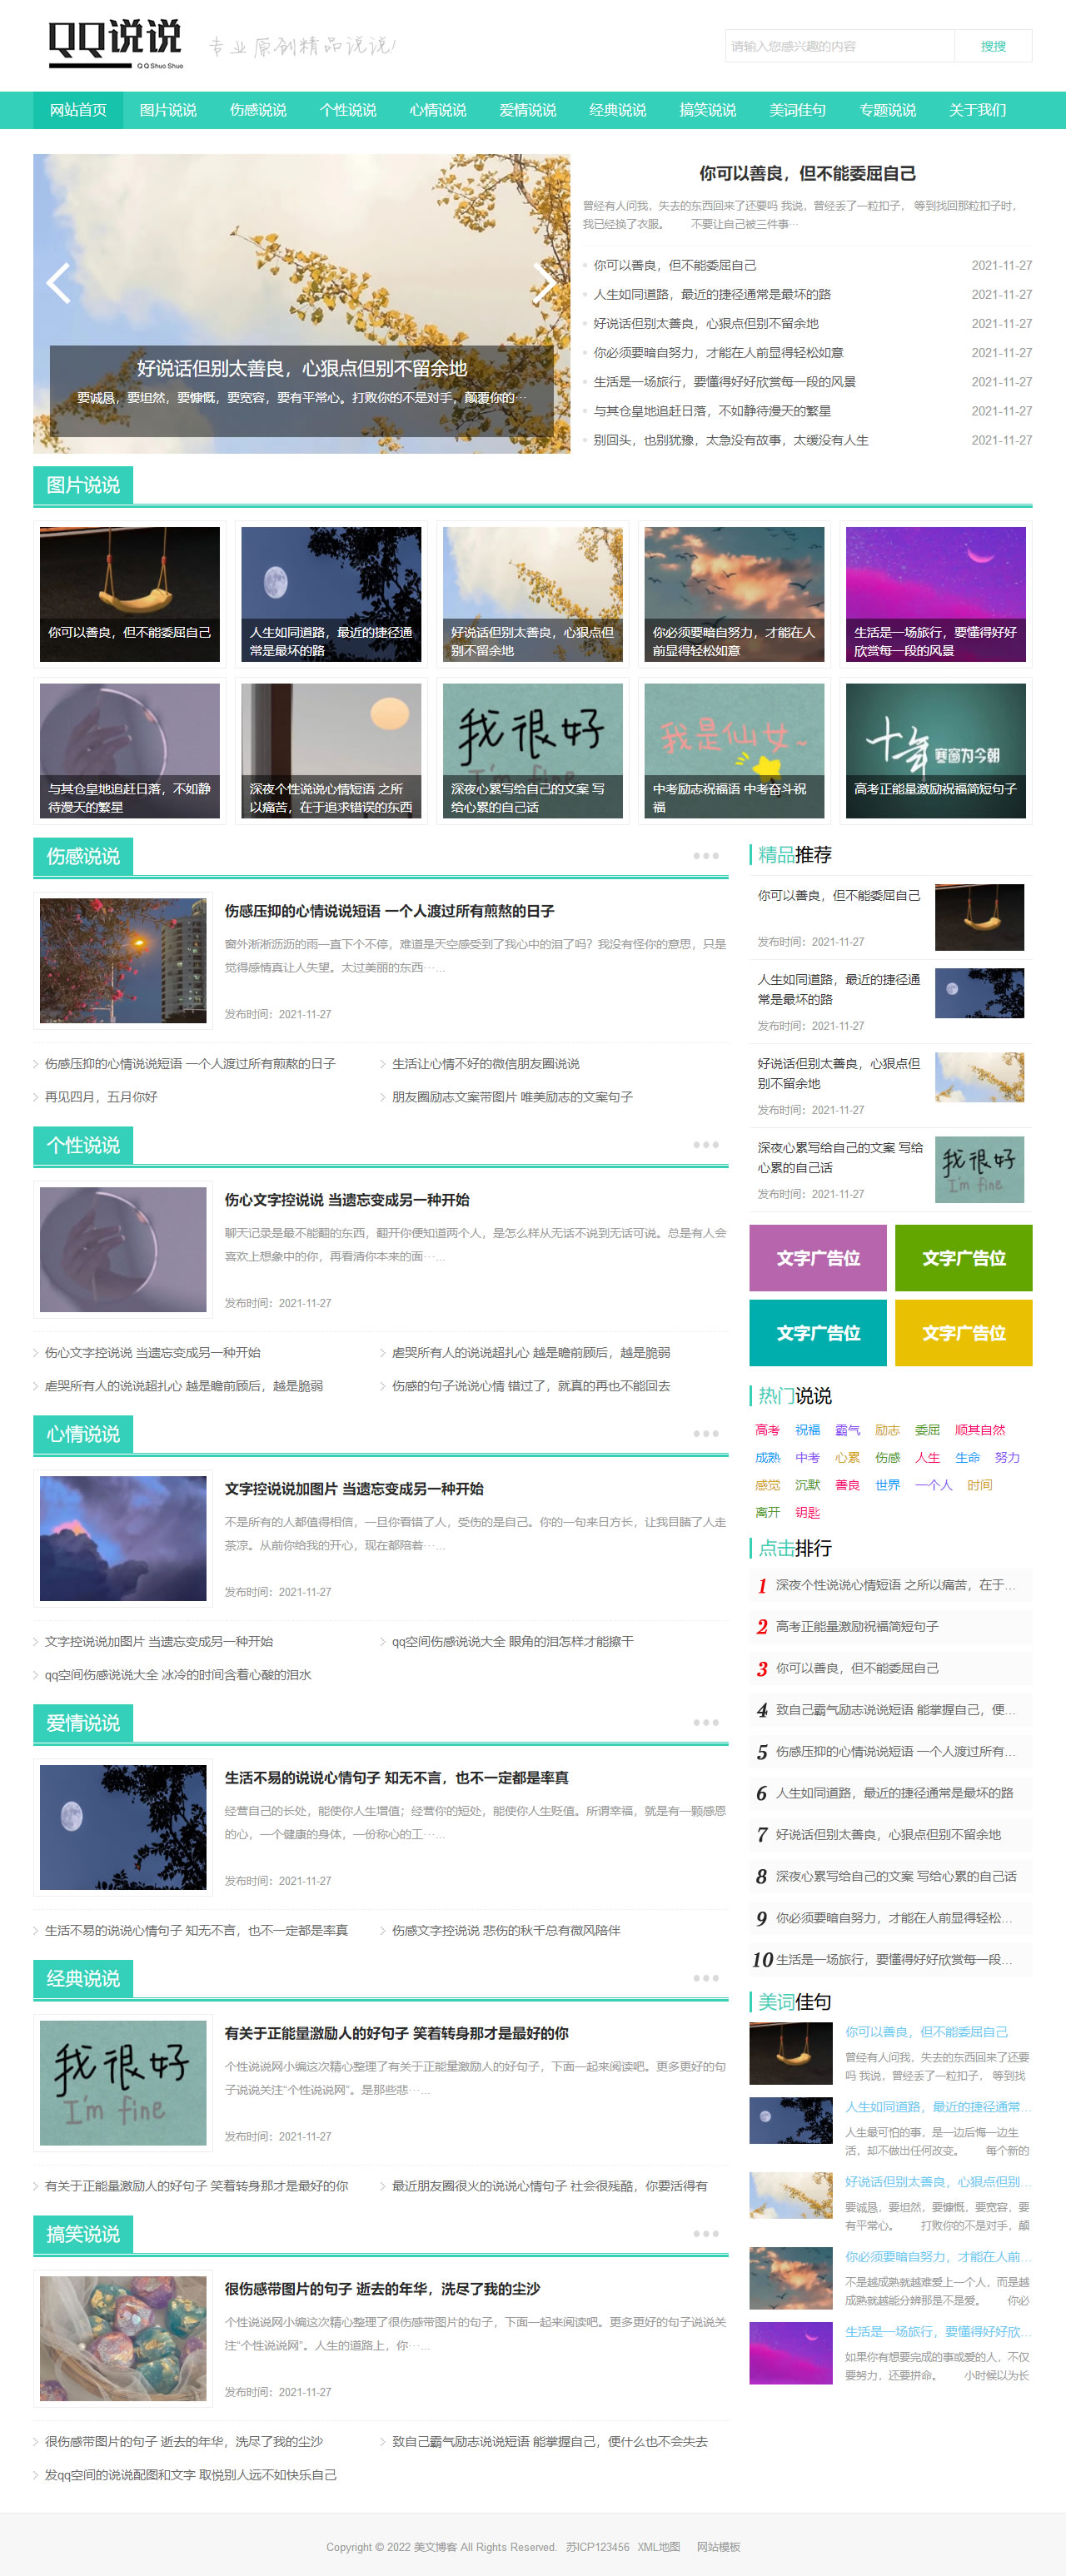Open more 爱情说说 via three-dot icon
1066x2576 pixels.
pyautogui.click(x=706, y=1723)
